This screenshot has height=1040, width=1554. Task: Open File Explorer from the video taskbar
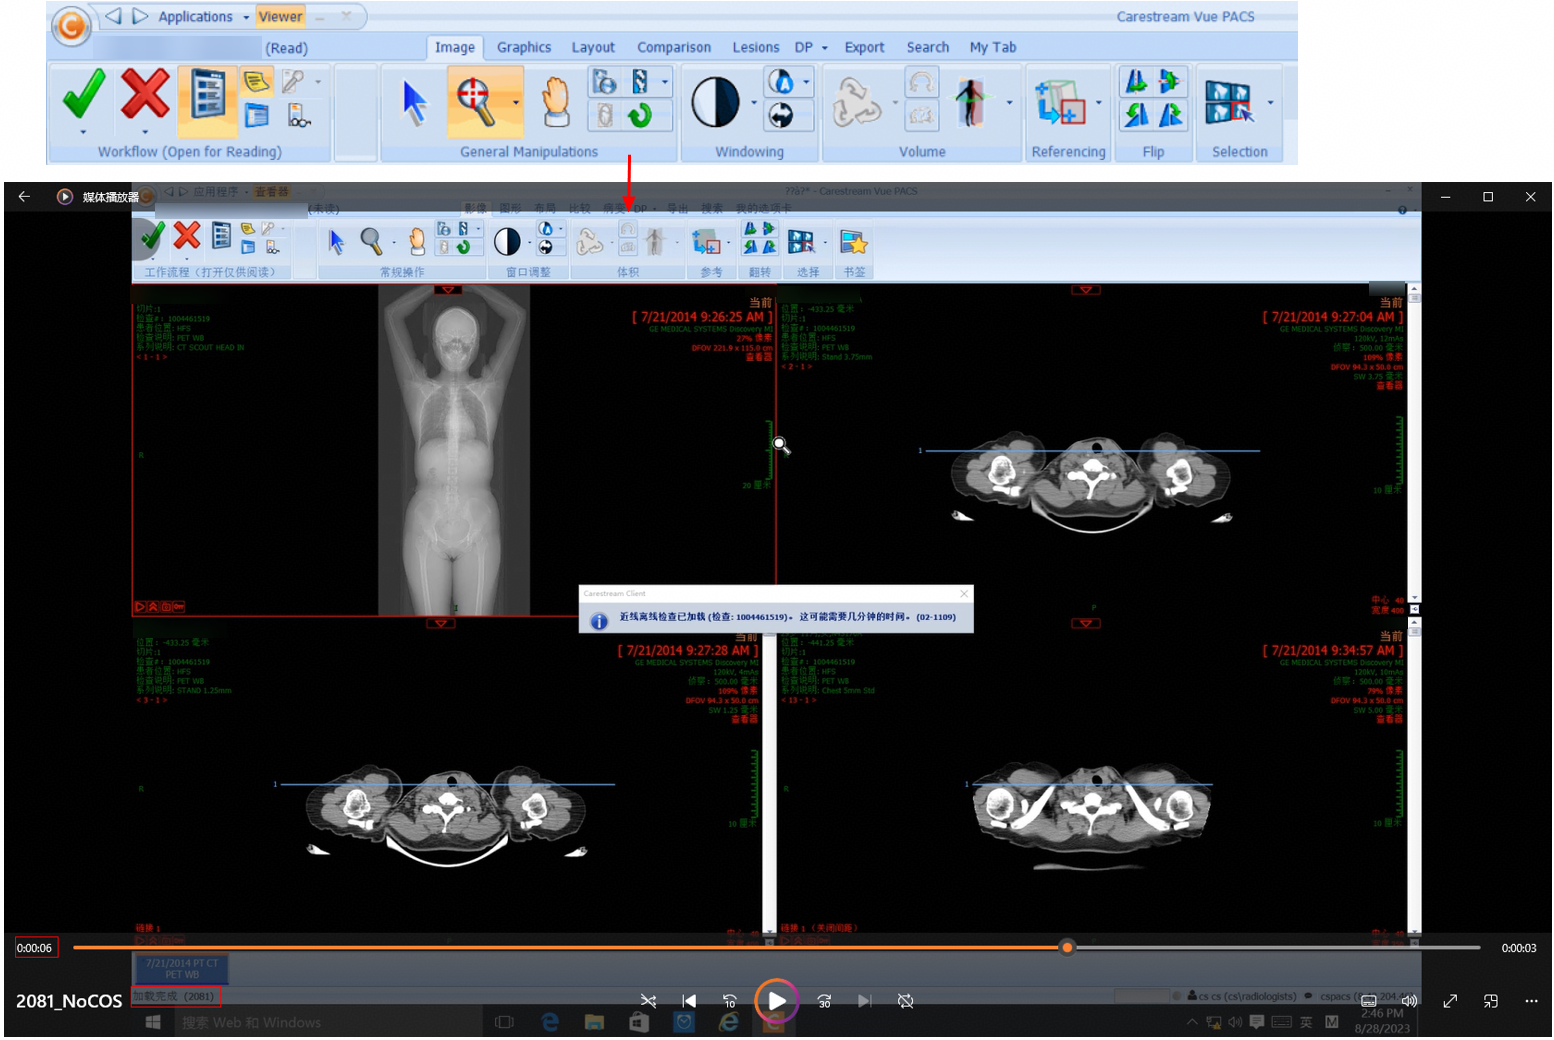click(x=594, y=1022)
